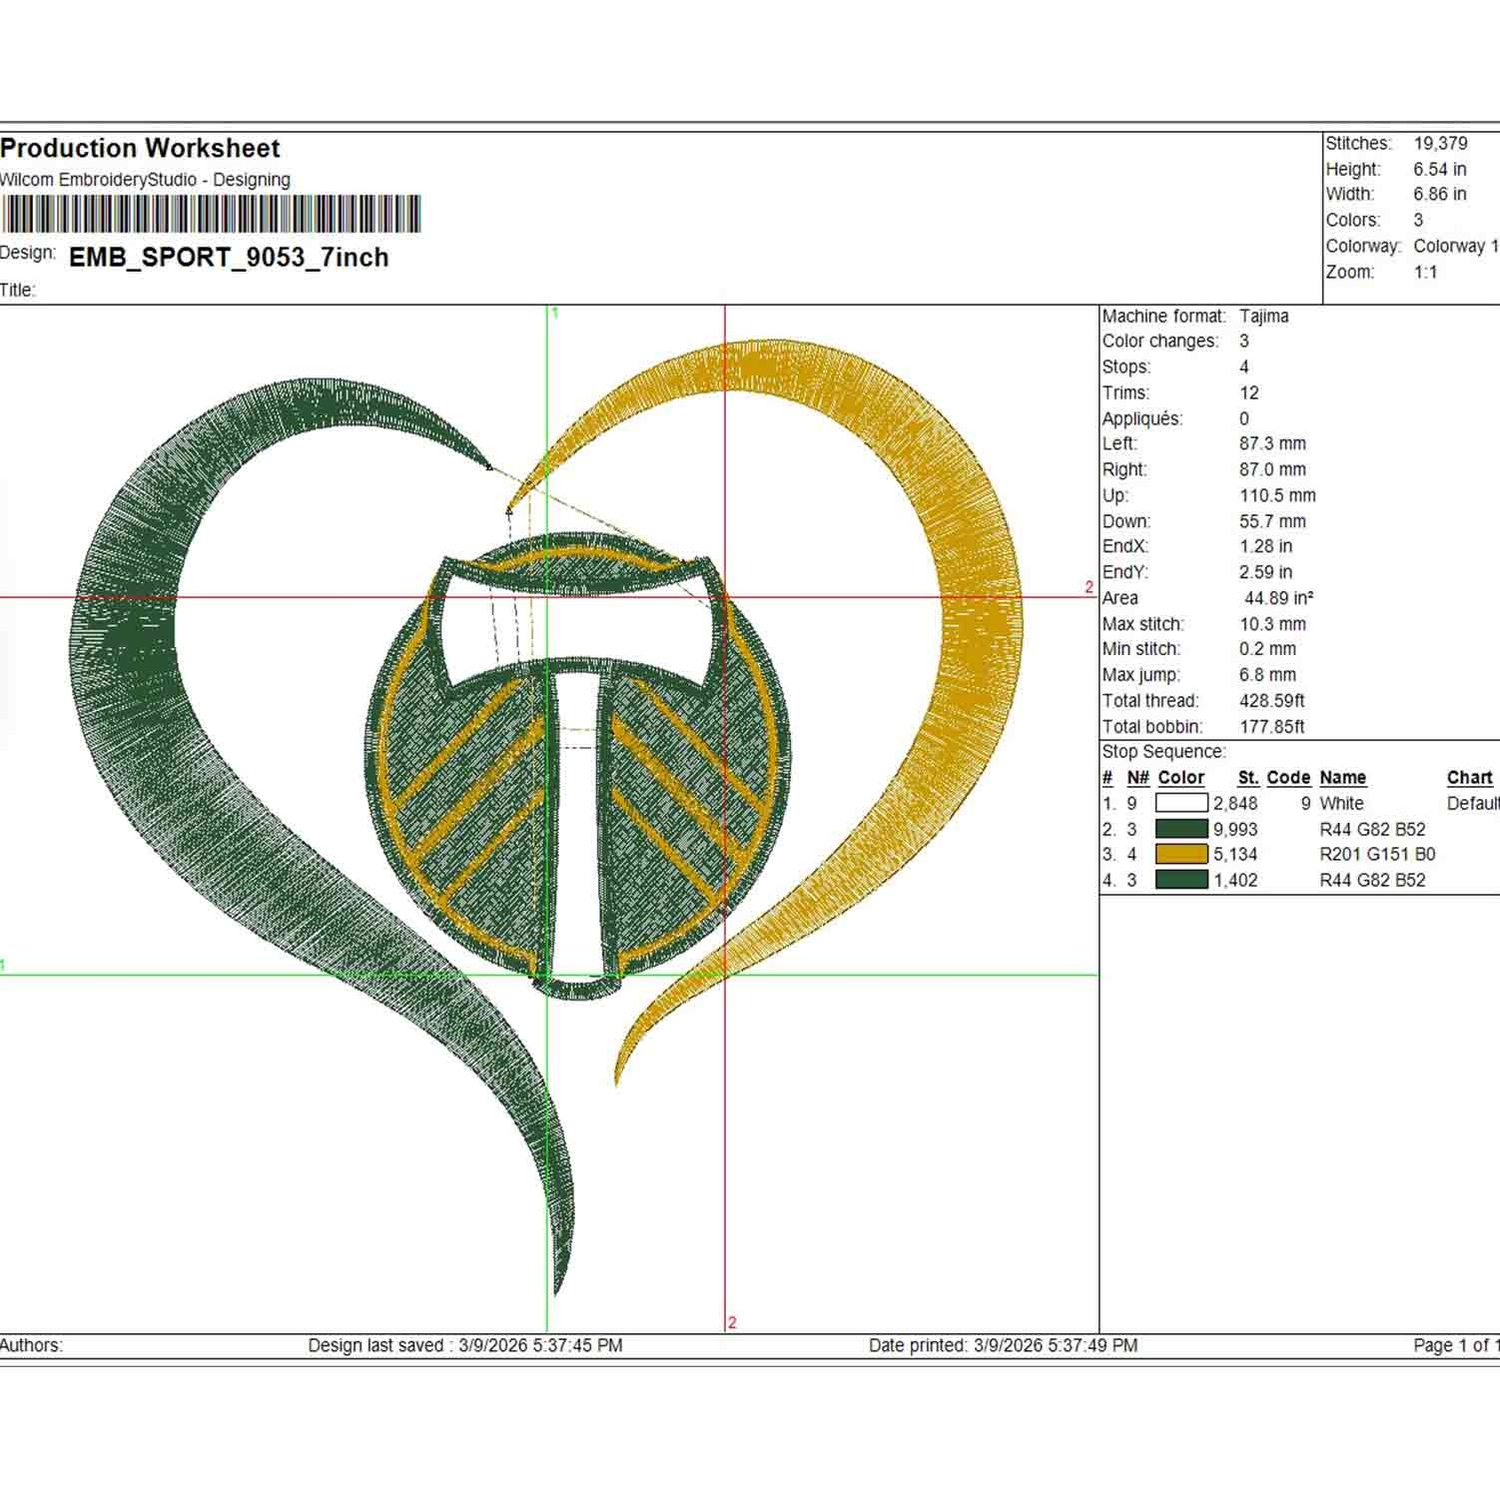1500x1495 pixels.
Task: Select the area value "44.89 in²"
Action: pos(1279,598)
